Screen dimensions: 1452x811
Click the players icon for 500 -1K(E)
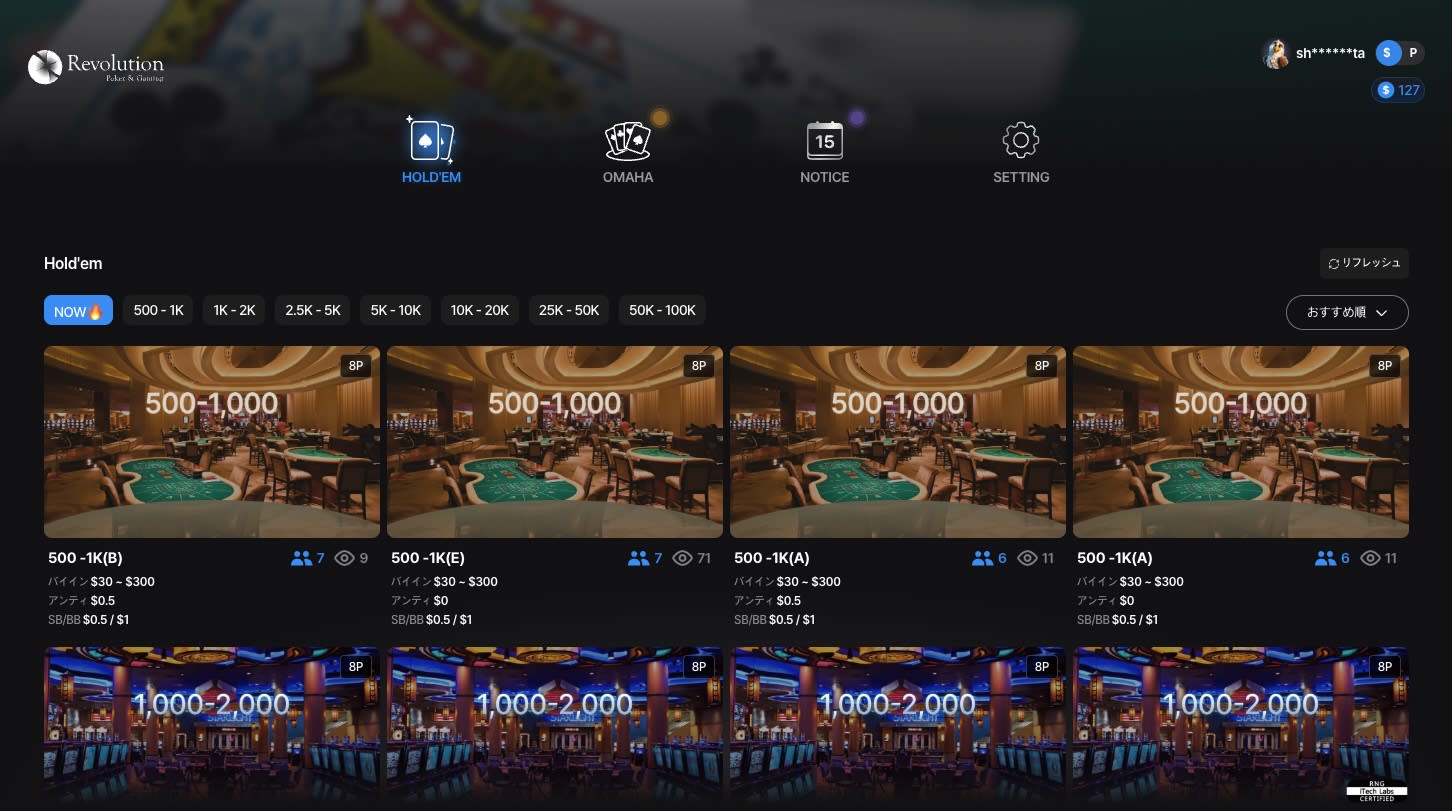pyautogui.click(x=639, y=558)
